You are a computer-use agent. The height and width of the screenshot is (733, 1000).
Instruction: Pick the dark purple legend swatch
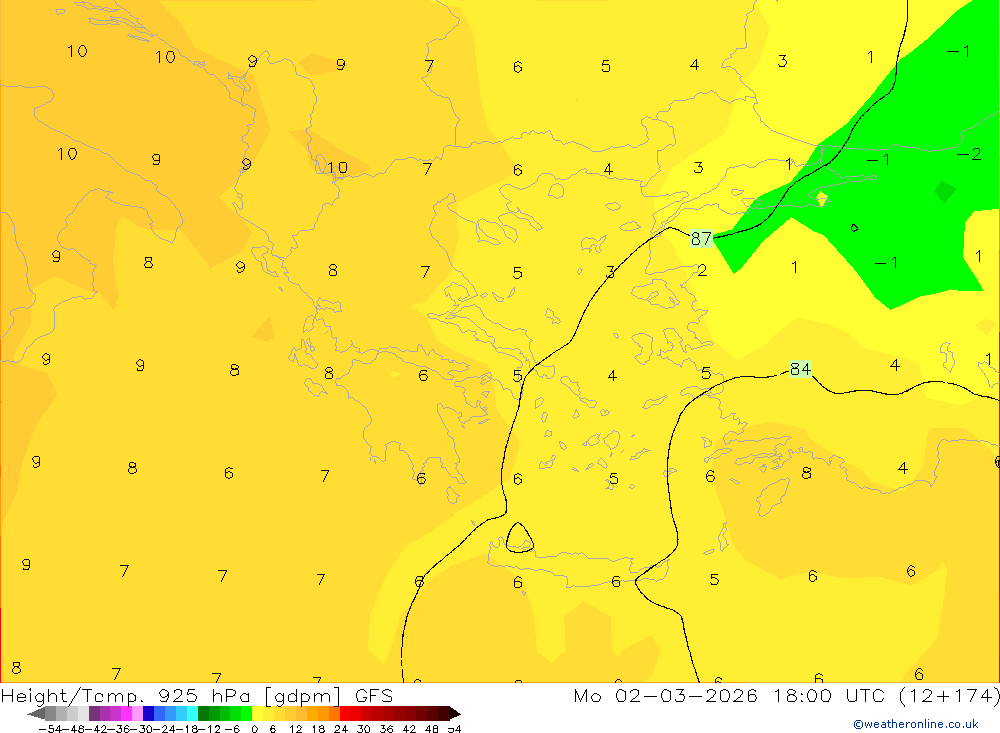tap(94, 714)
